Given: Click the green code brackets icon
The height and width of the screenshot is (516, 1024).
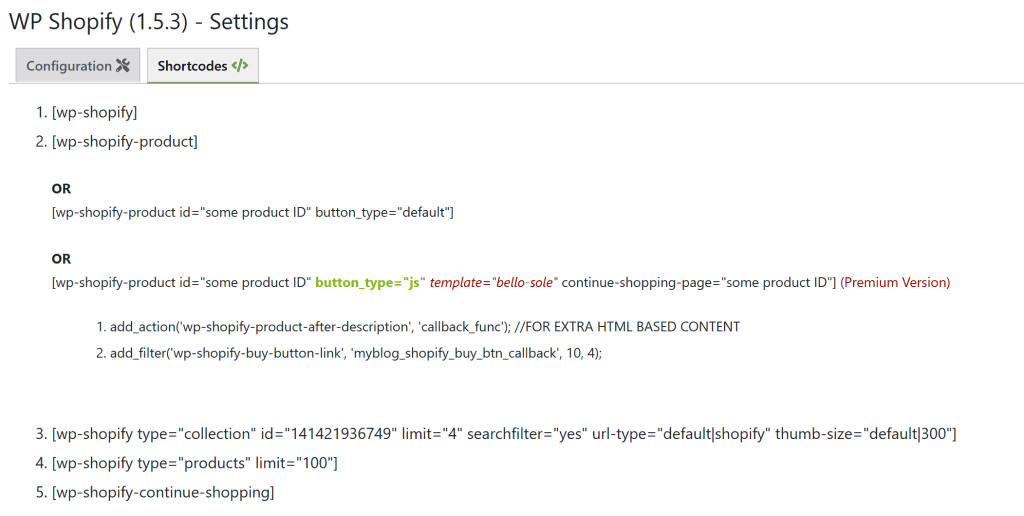Looking at the screenshot, I should click(x=240, y=65).
